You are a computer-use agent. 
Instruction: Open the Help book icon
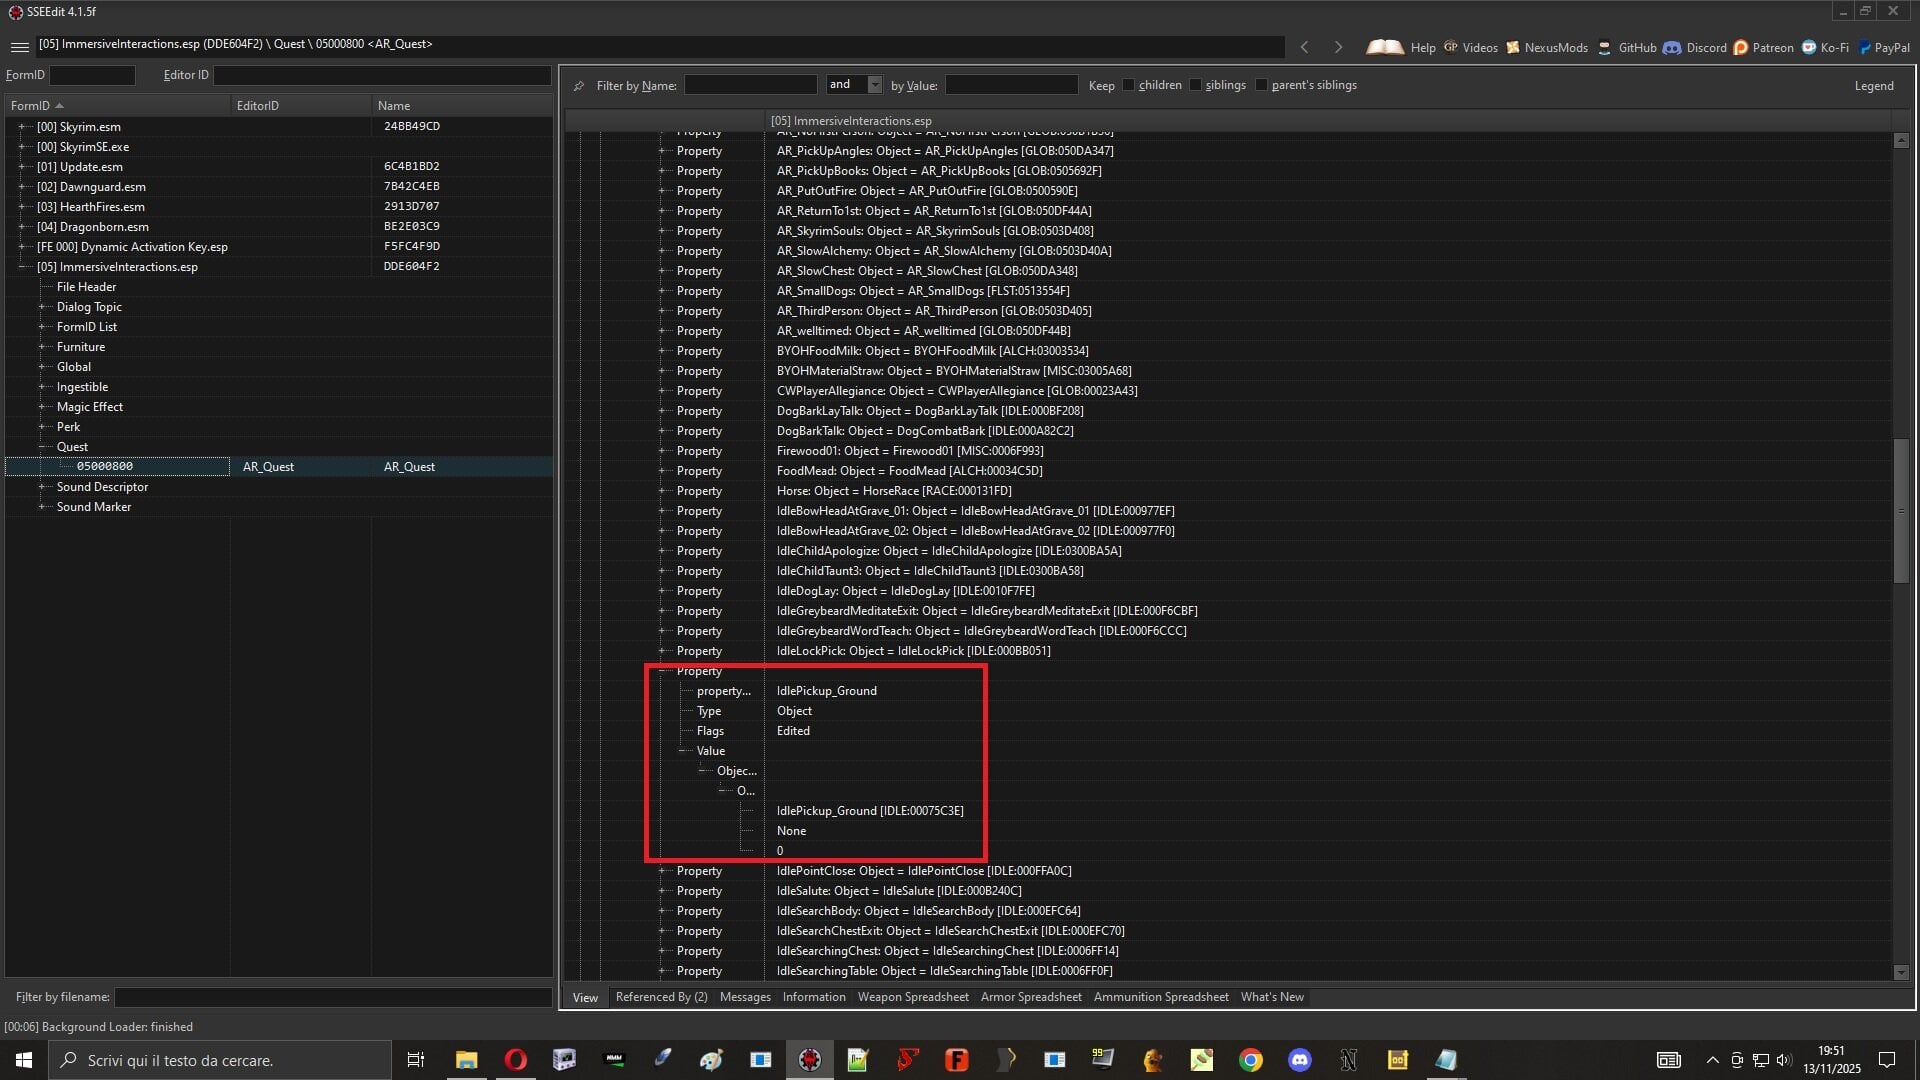point(1385,47)
